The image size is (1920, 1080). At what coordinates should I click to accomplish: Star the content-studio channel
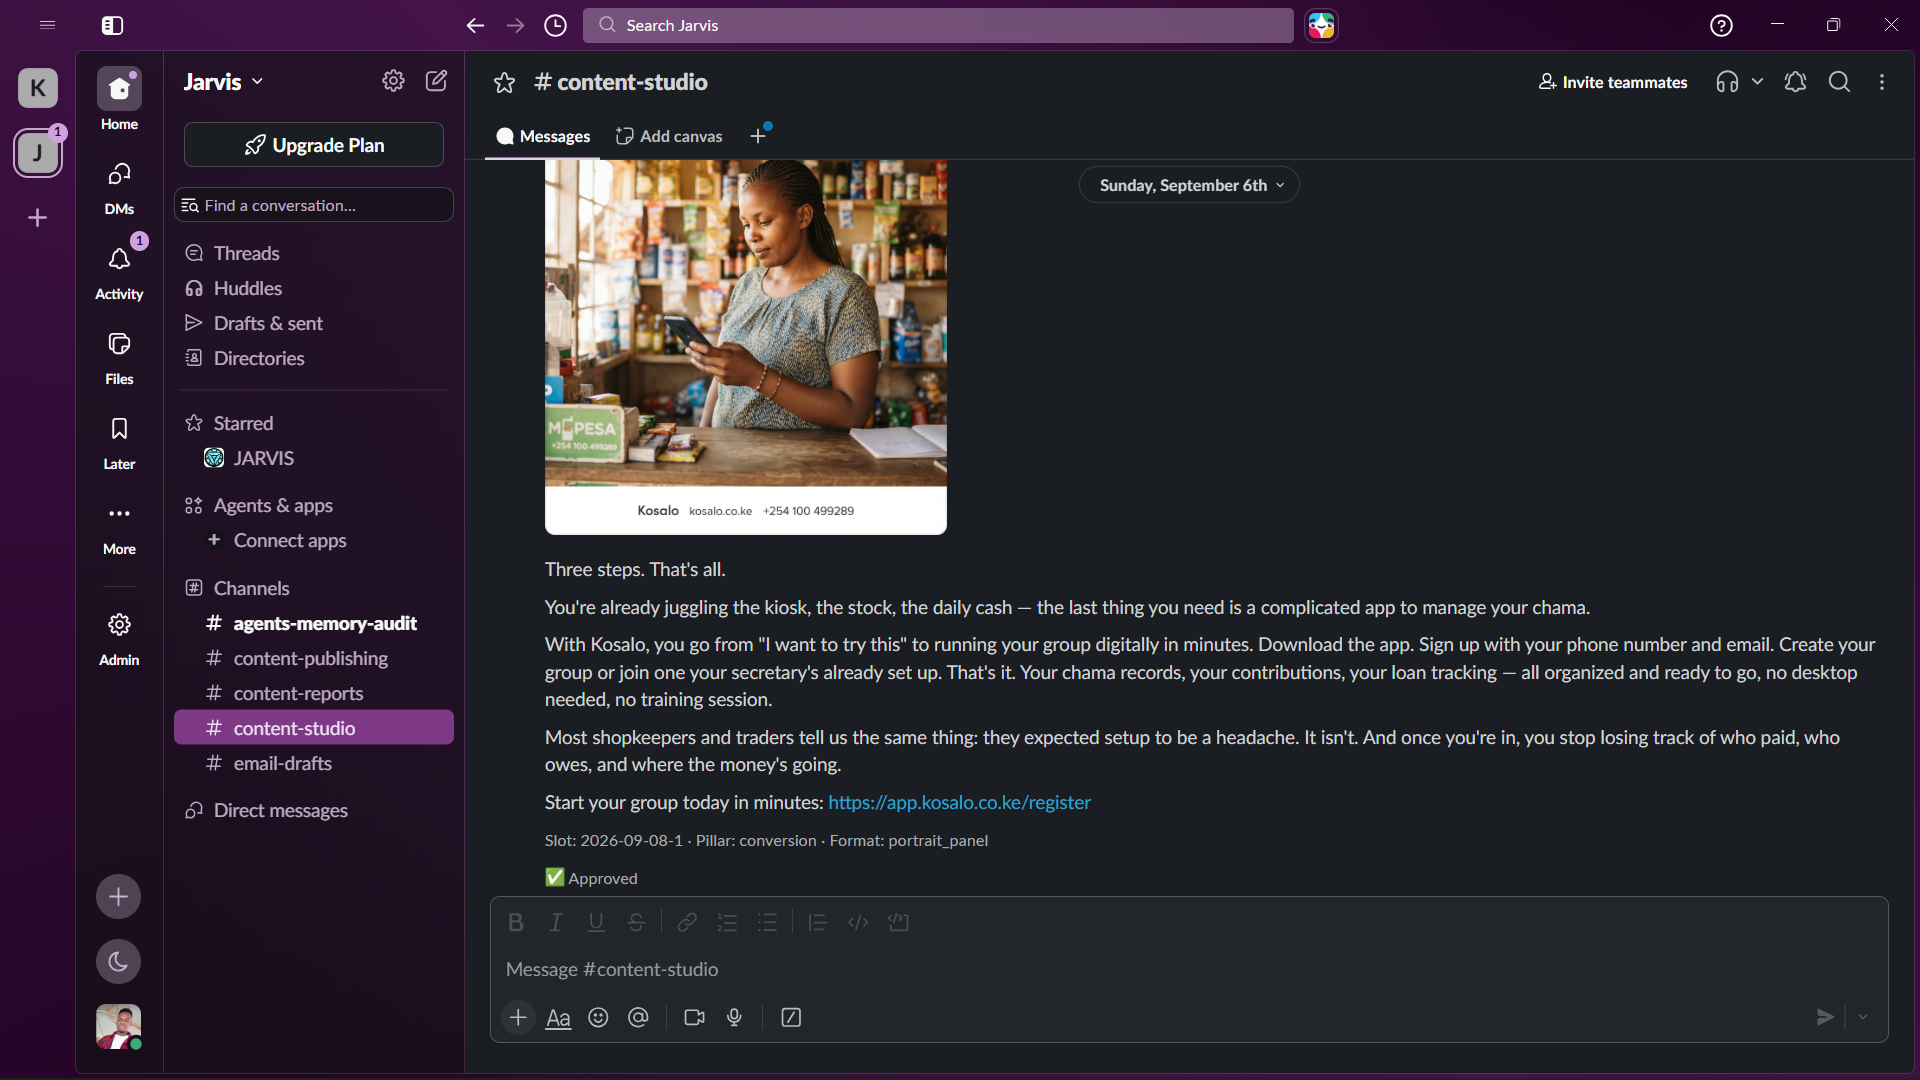pos(504,82)
